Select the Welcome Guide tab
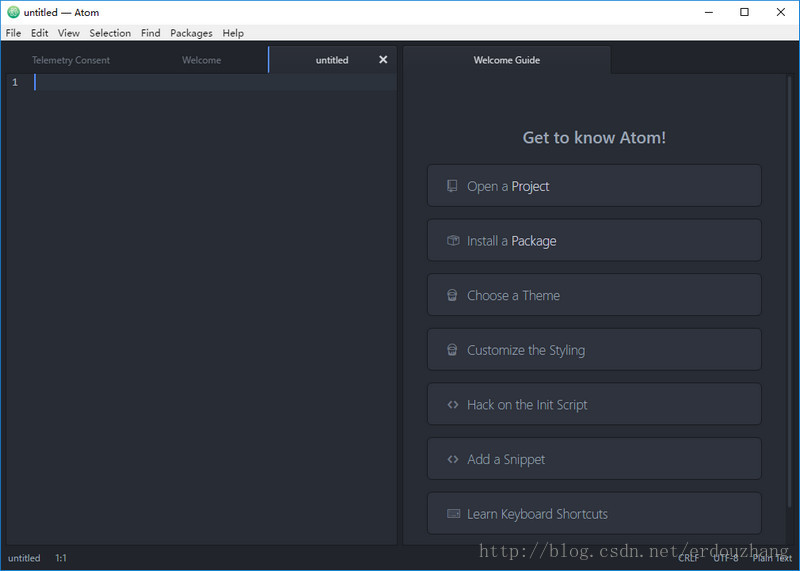Image resolution: width=800 pixels, height=571 pixels. tap(507, 60)
